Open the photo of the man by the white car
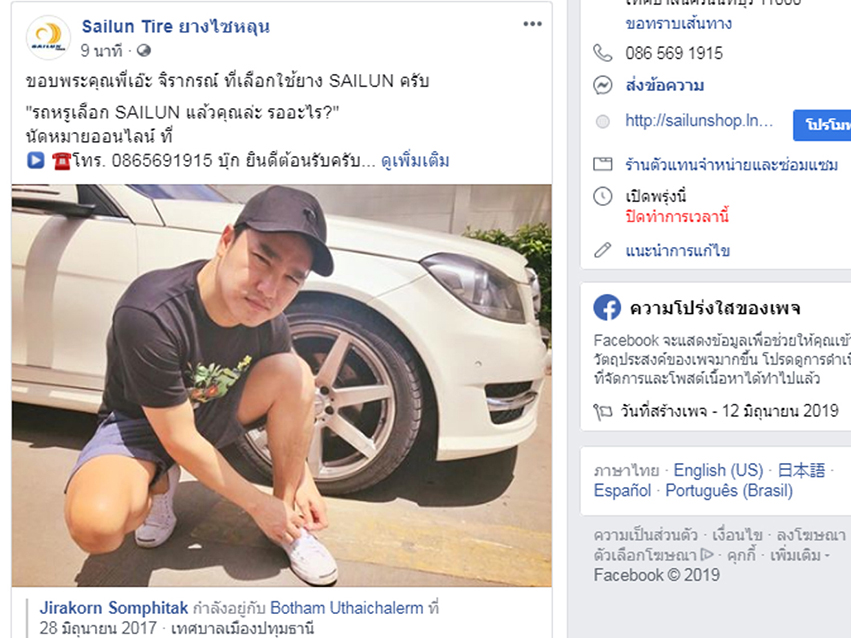 [281, 385]
